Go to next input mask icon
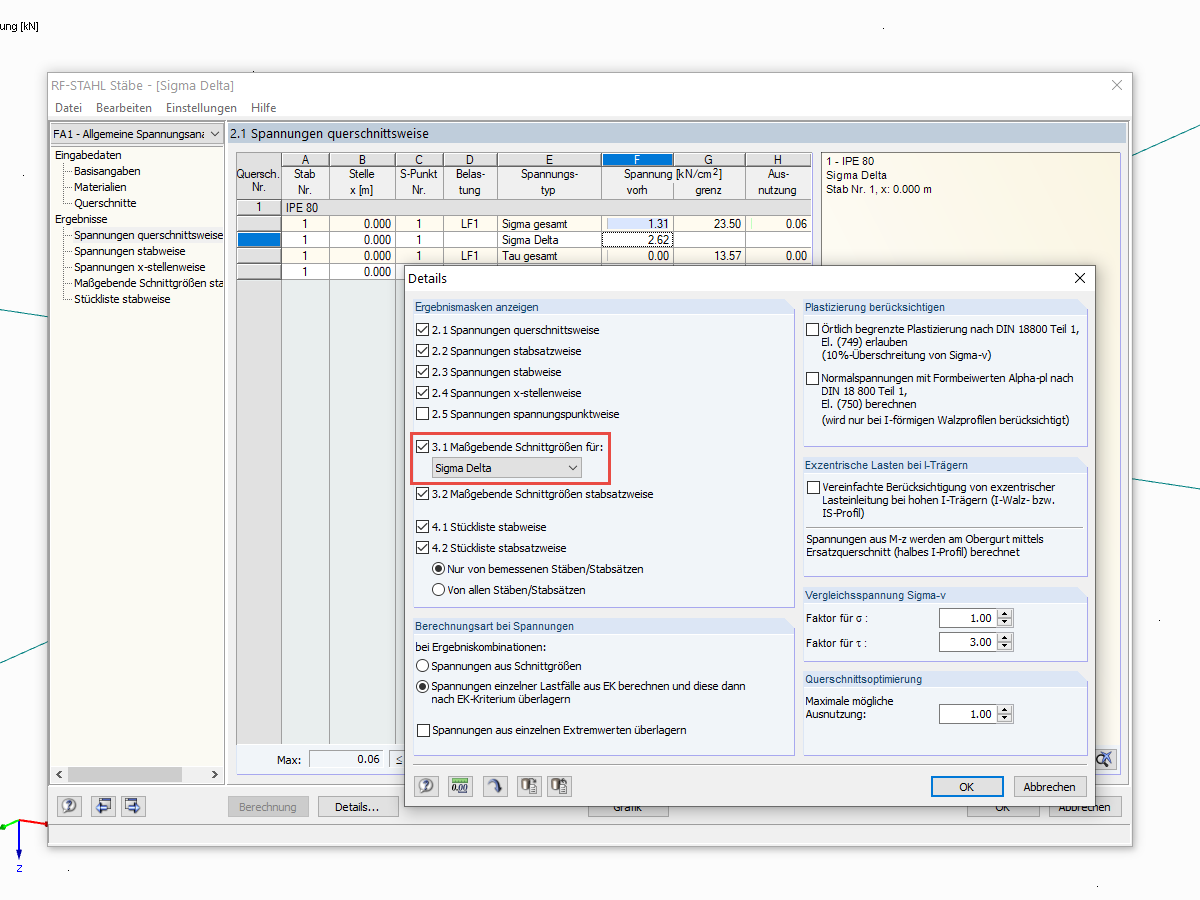Screen dimensions: 1200x900 click(134, 806)
